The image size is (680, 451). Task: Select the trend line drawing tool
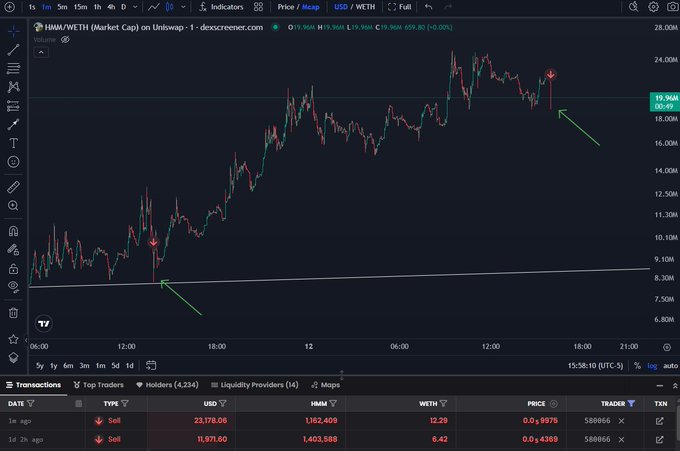tap(13, 50)
